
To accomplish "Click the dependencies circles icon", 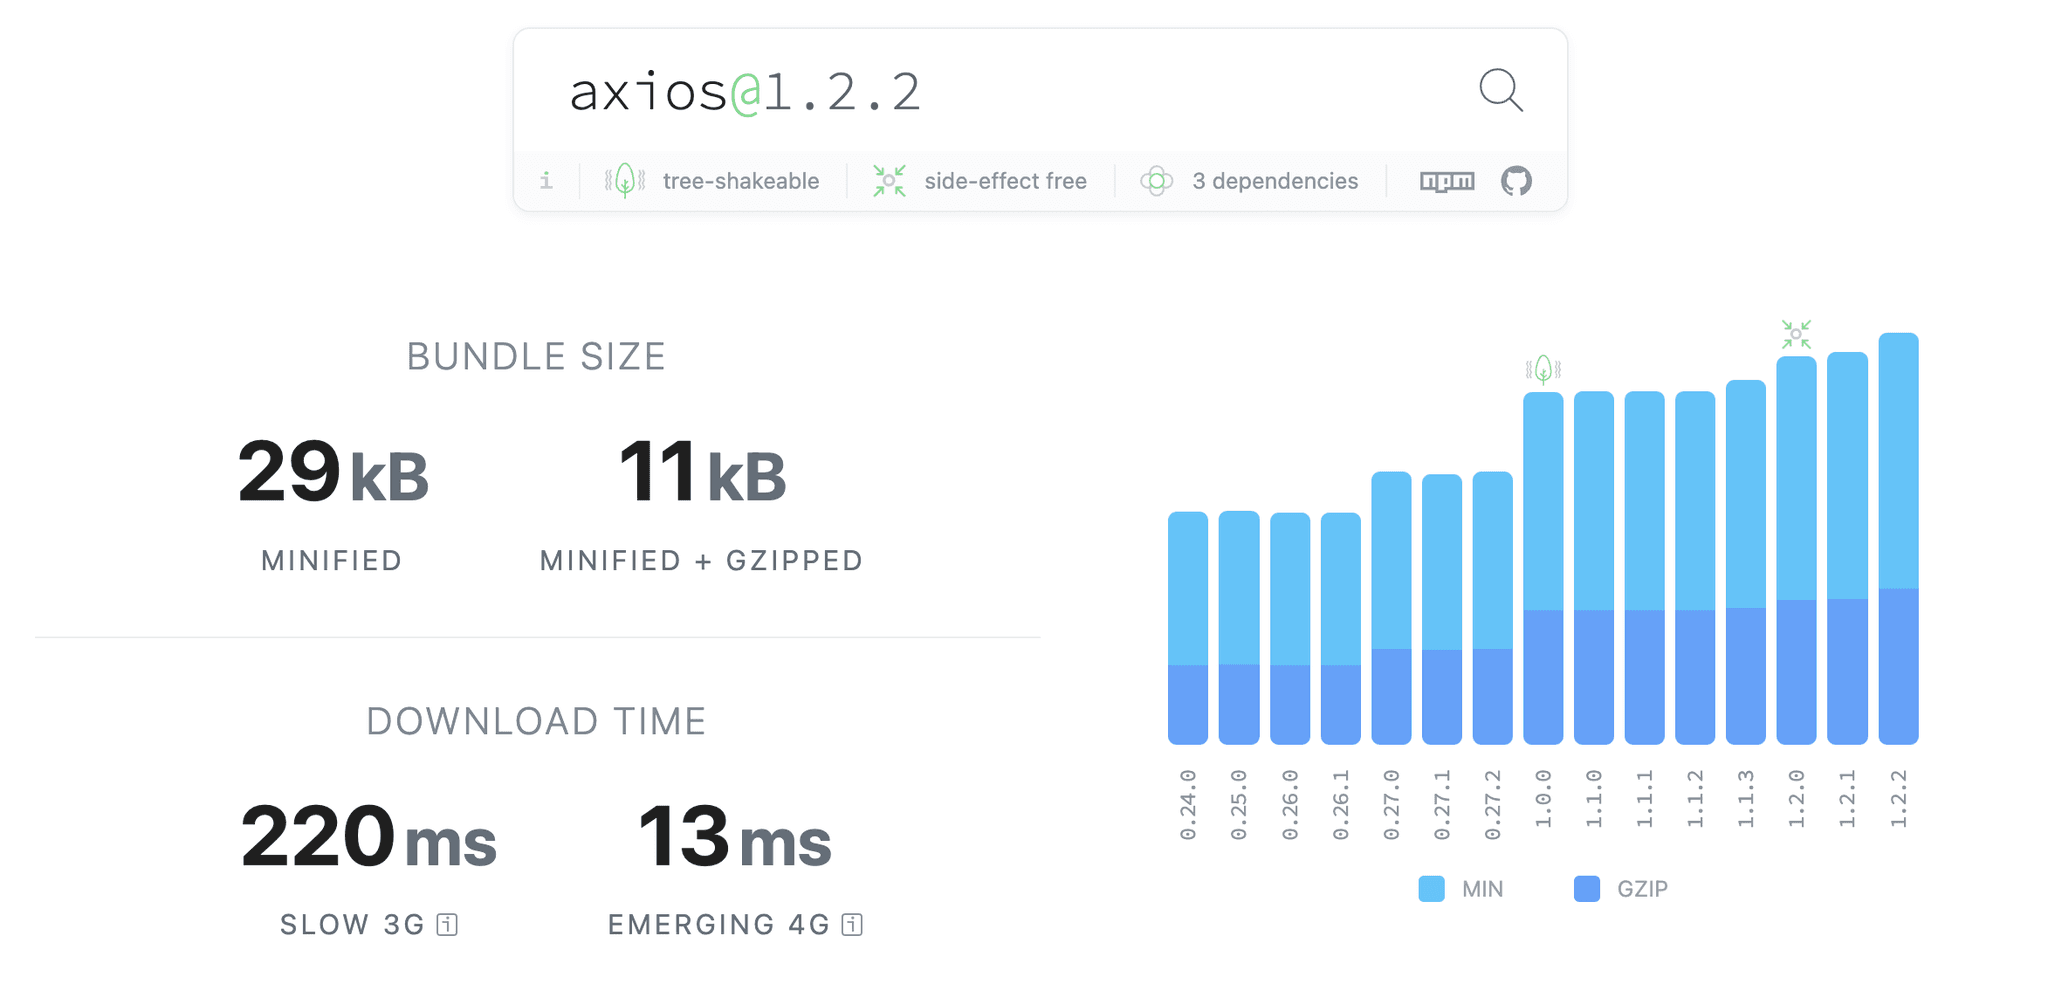I will tap(1156, 181).
